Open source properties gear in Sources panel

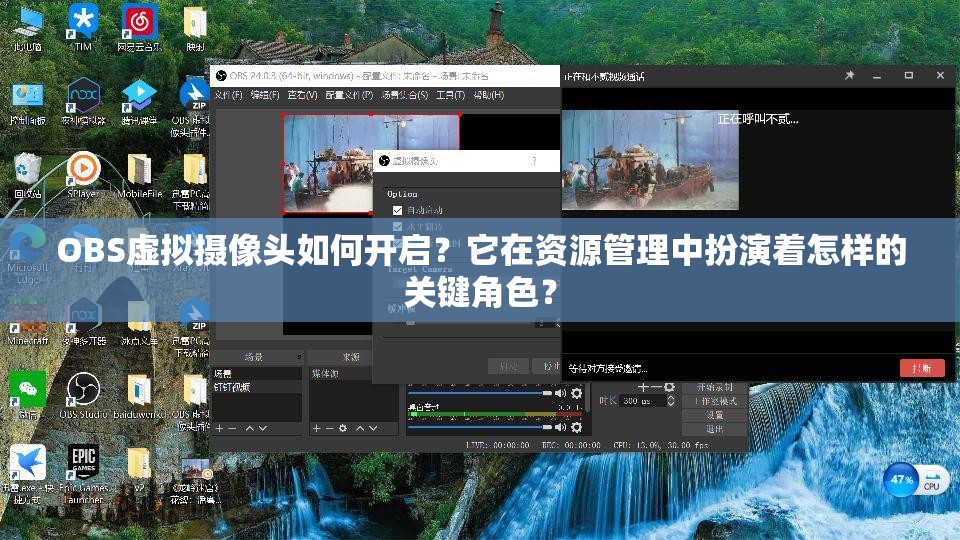[x=343, y=429]
